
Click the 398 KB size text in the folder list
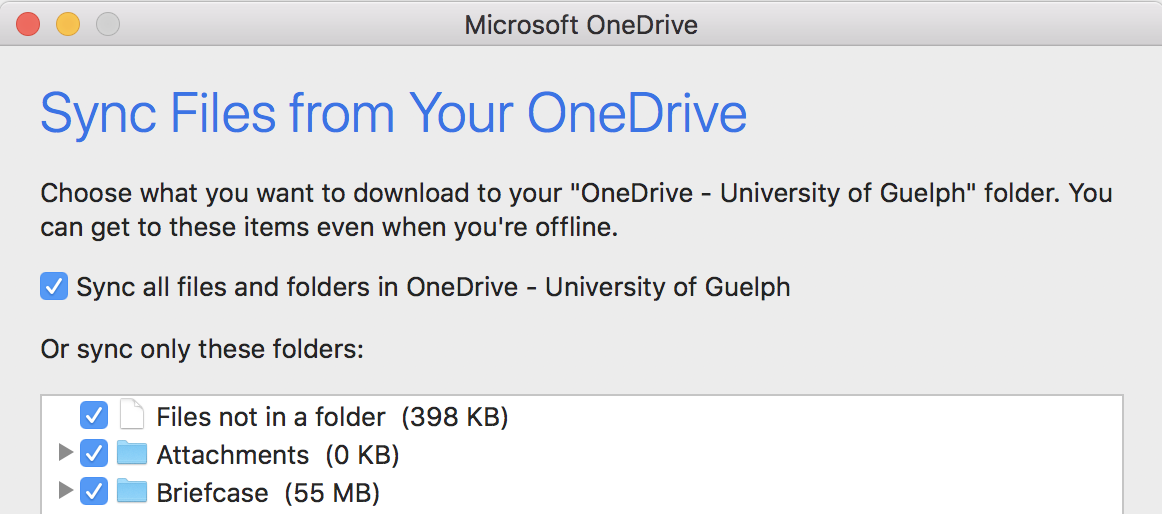(x=455, y=417)
